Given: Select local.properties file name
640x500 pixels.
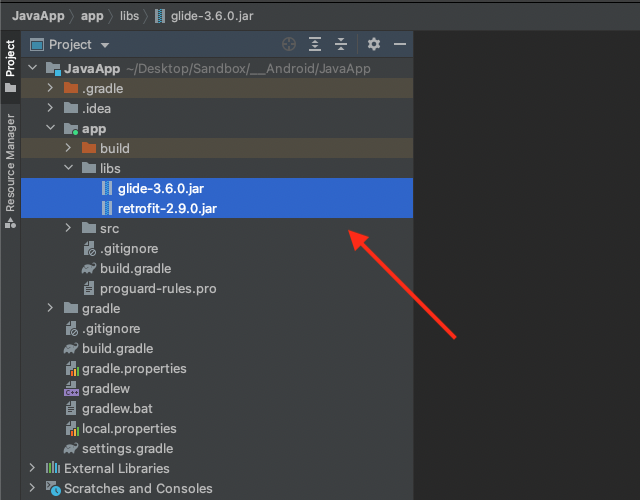Looking at the screenshot, I should [129, 428].
